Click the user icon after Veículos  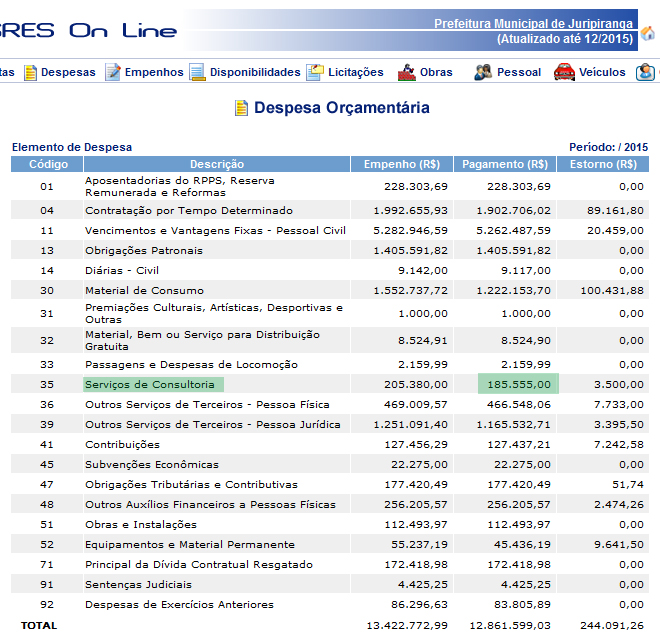point(645,72)
